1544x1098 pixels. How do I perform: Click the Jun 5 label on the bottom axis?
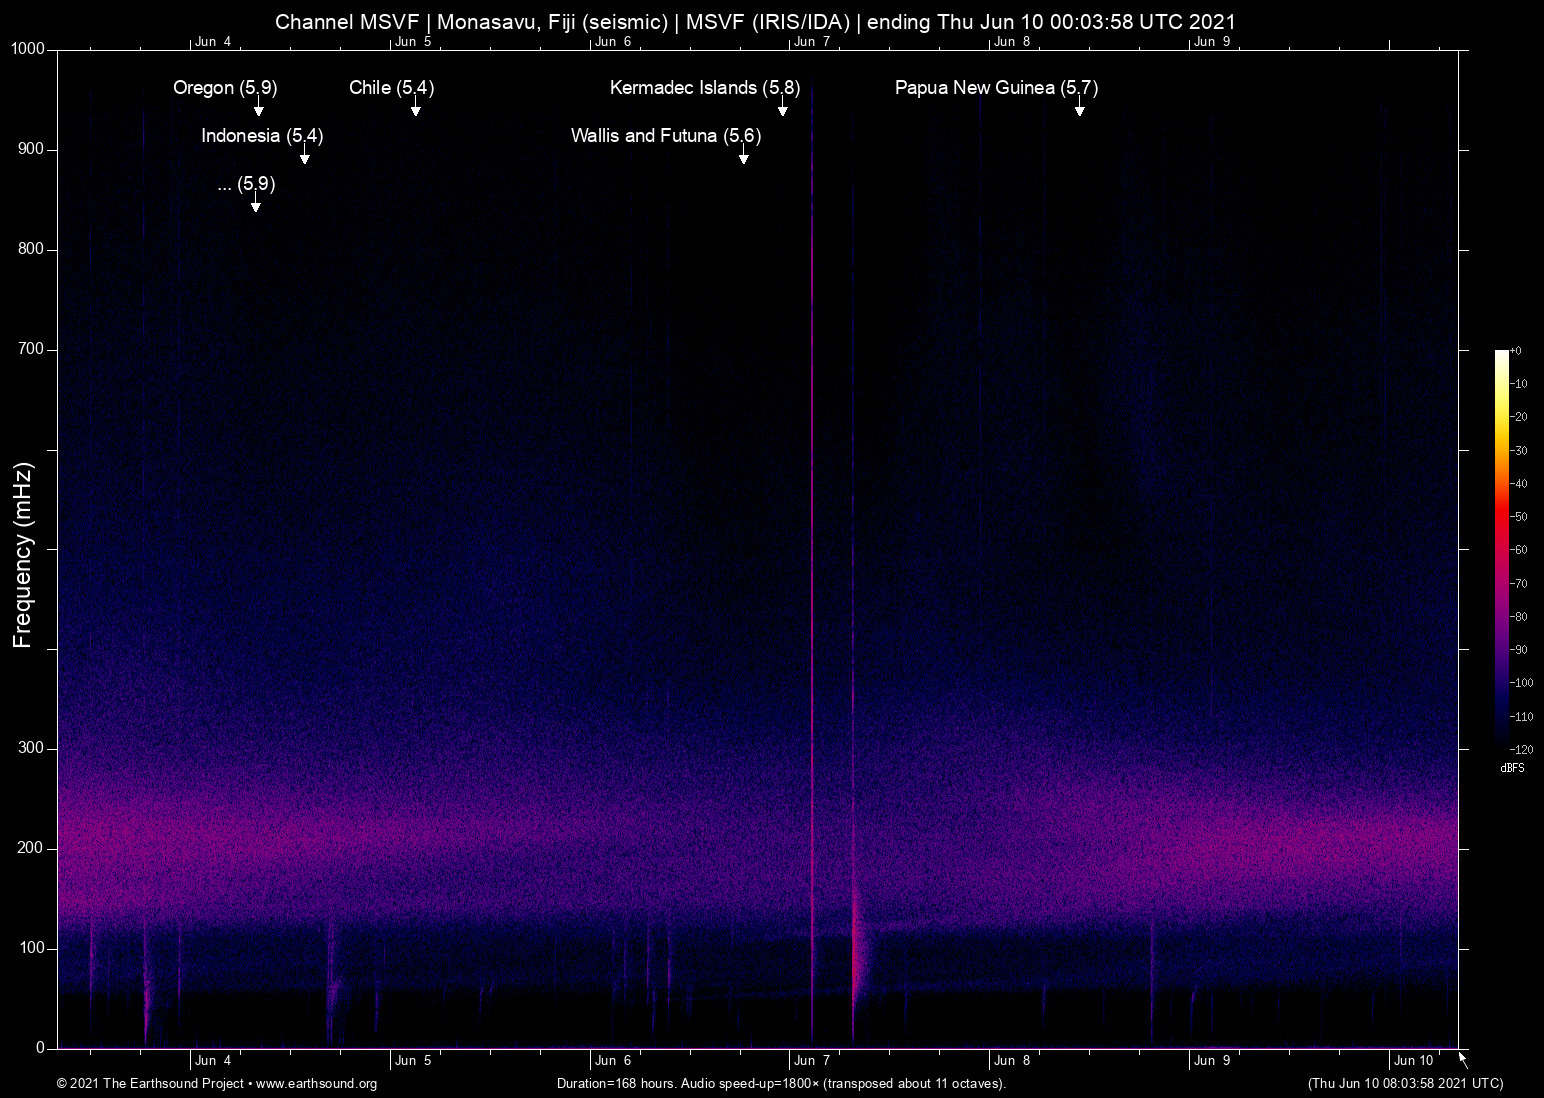click(413, 1061)
